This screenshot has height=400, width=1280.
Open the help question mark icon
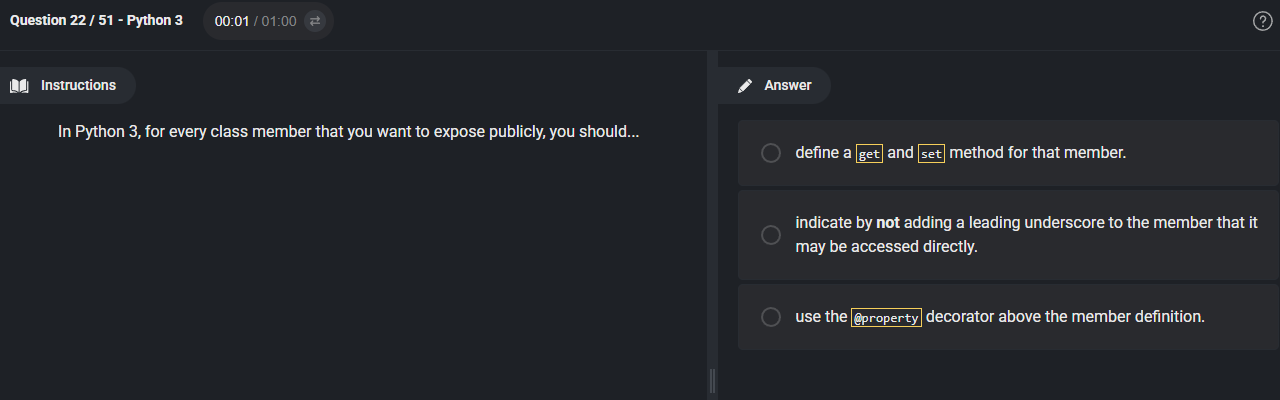pyautogui.click(x=1262, y=21)
